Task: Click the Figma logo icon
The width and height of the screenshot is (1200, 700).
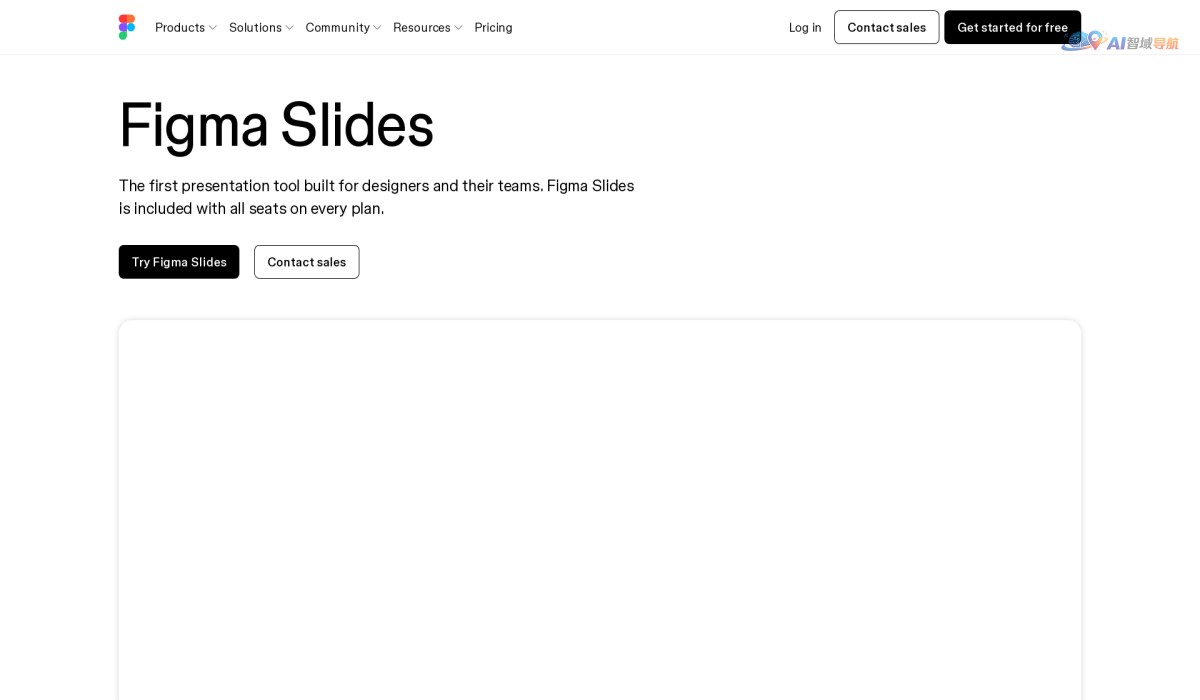Action: pos(127,27)
